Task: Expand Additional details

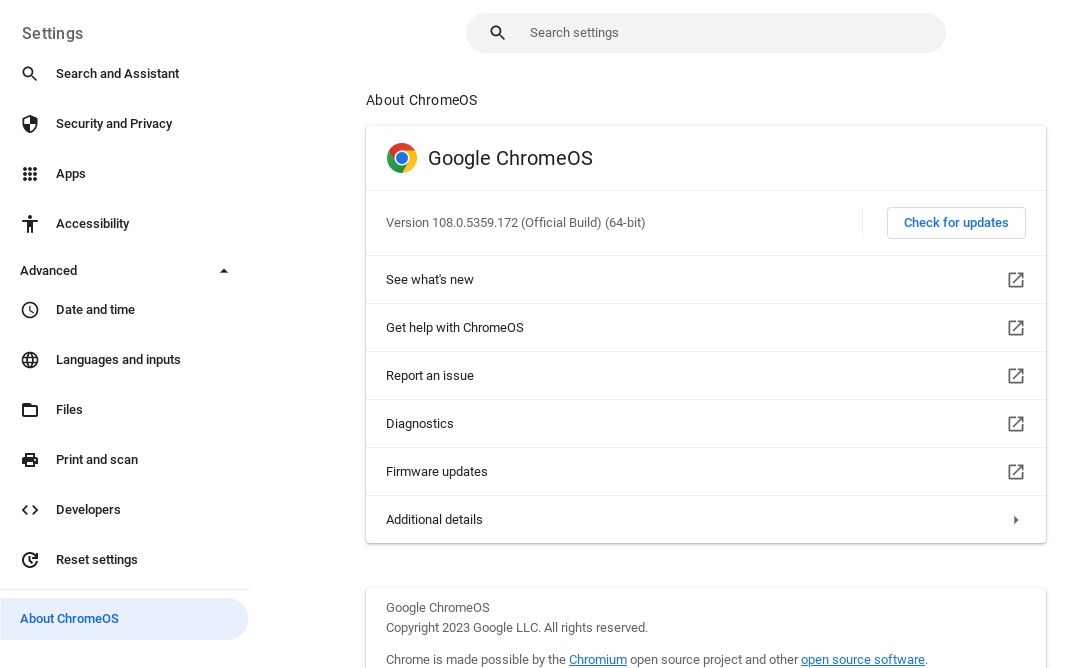Action: tap(1016, 520)
